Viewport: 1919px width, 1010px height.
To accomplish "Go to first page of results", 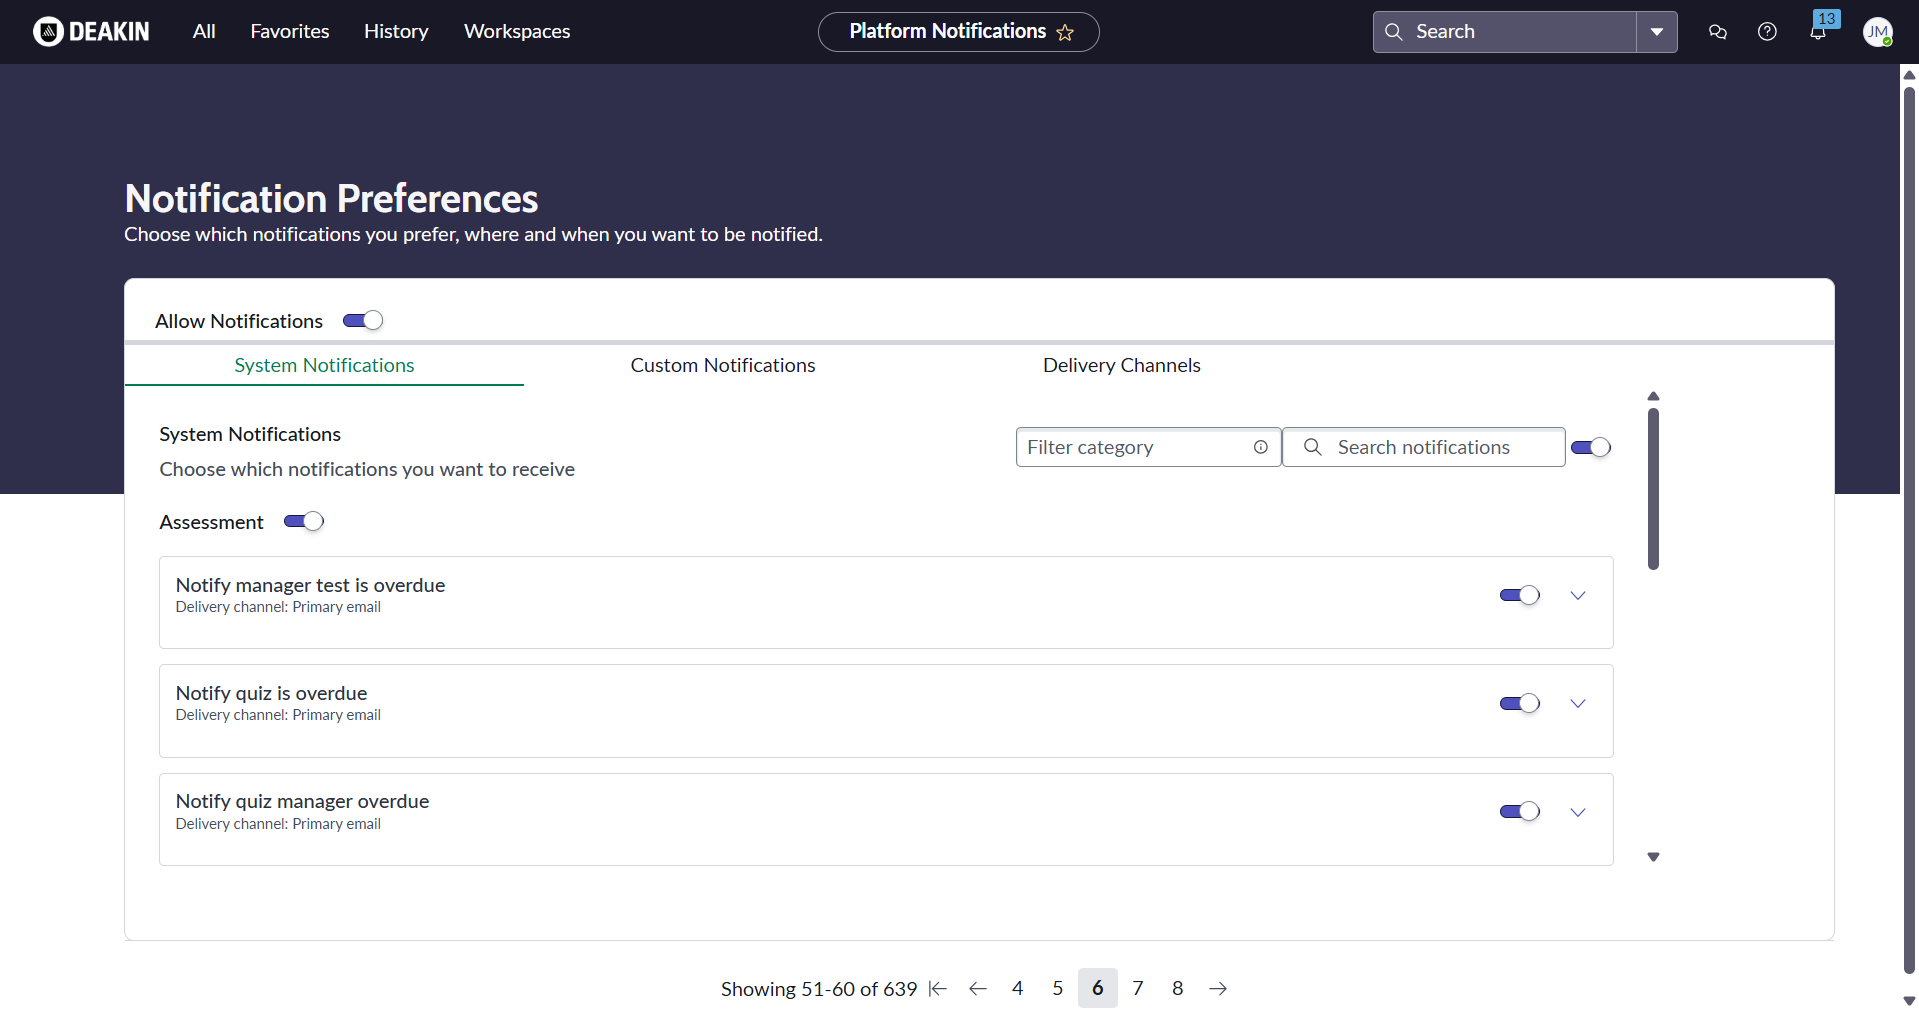I will [x=937, y=989].
